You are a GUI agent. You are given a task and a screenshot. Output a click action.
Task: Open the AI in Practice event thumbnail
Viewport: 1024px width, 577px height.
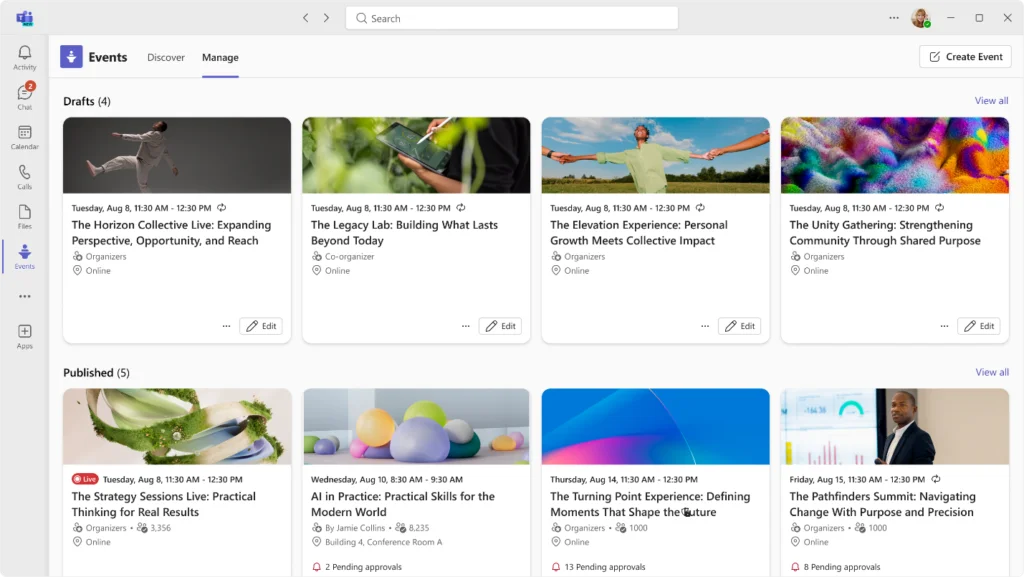click(x=416, y=427)
